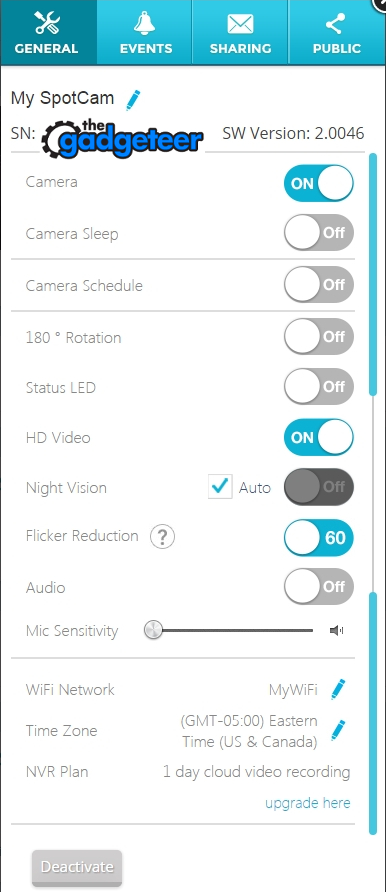Switch to the Events tab

coord(145,32)
